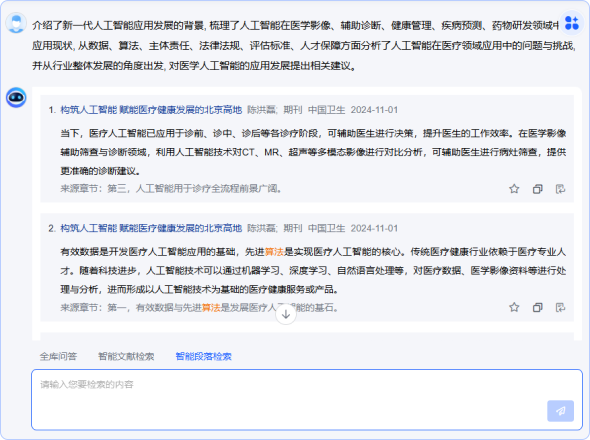590x440 pixels.
Task: Copy result 2 paragraph text
Action: [x=538, y=308]
